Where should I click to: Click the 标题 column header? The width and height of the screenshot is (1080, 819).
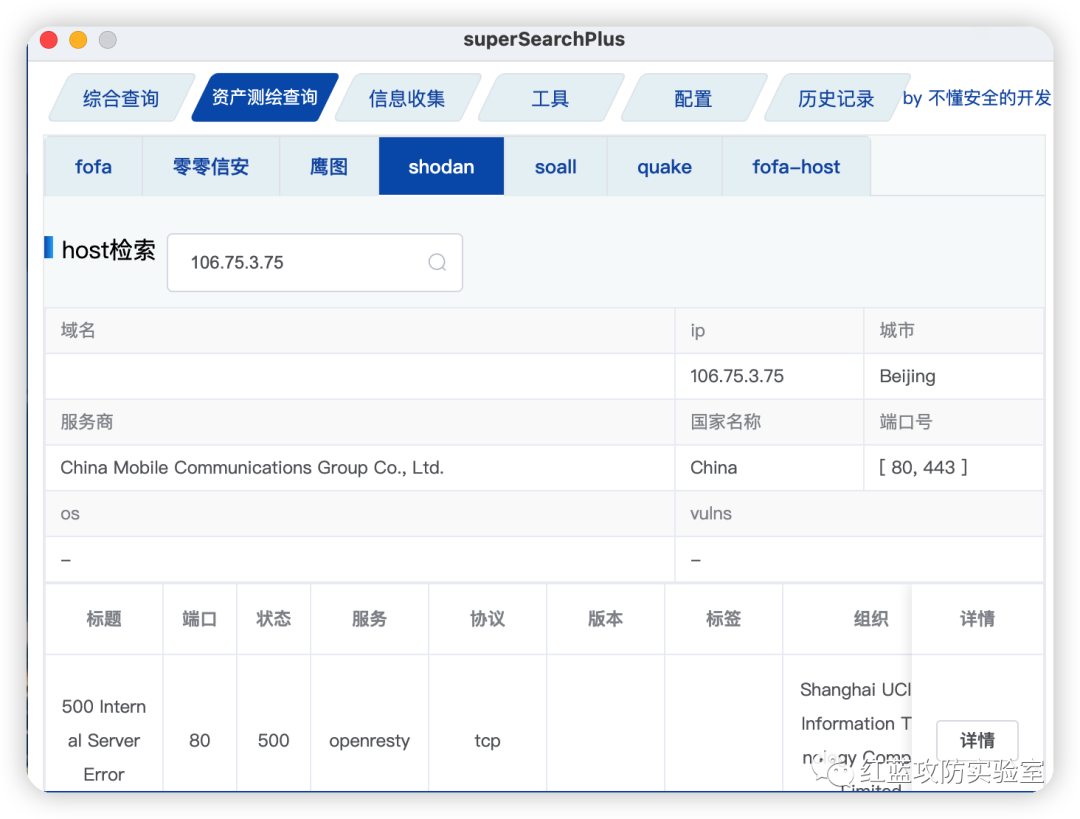click(104, 619)
